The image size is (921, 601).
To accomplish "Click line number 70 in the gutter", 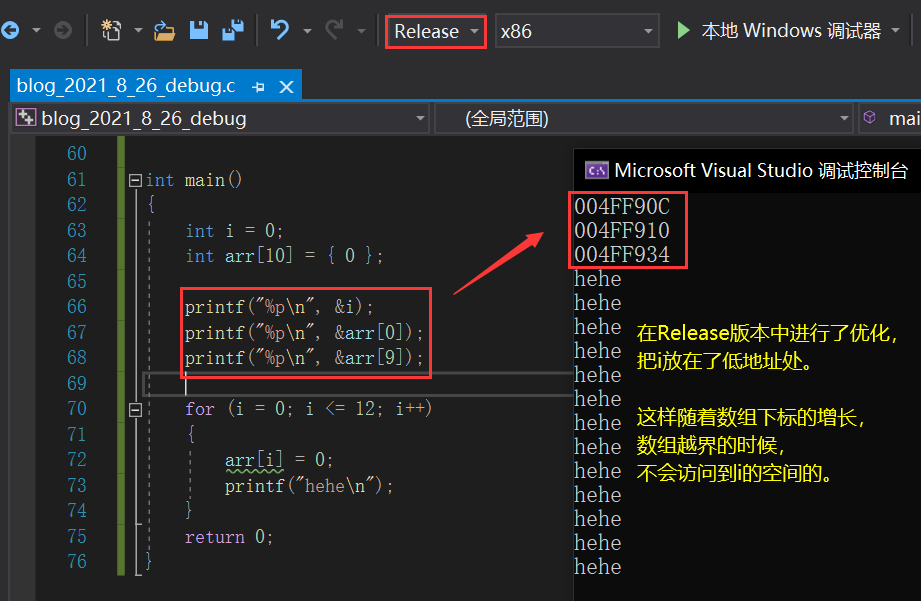I will 77,409.
